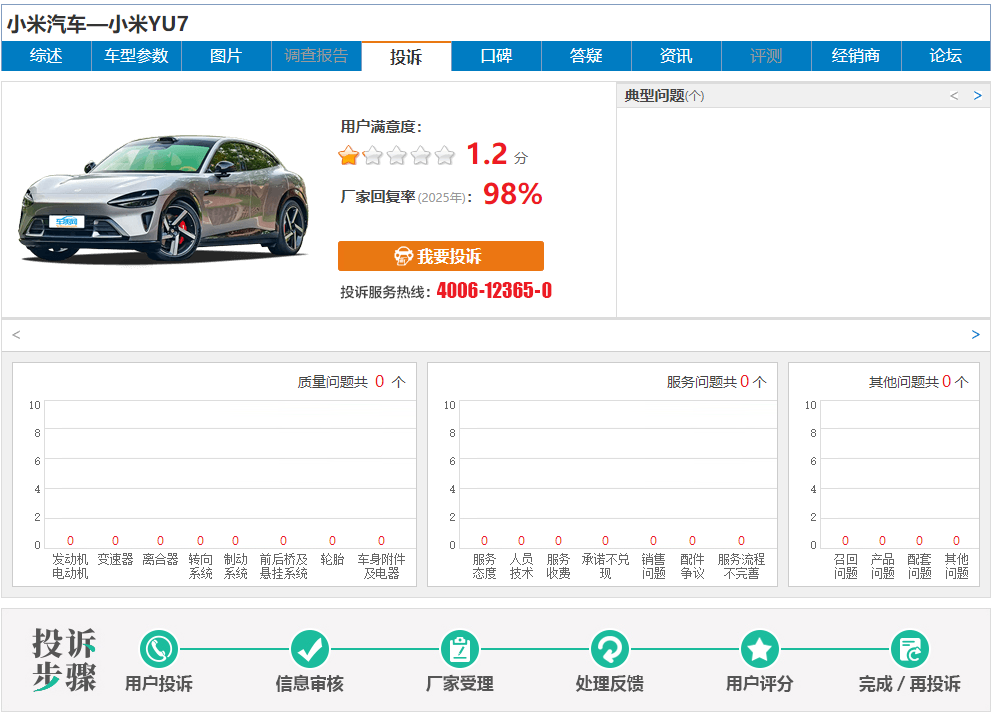Open the 口碑 tab
Screen dimensions: 991x714
pos(496,56)
